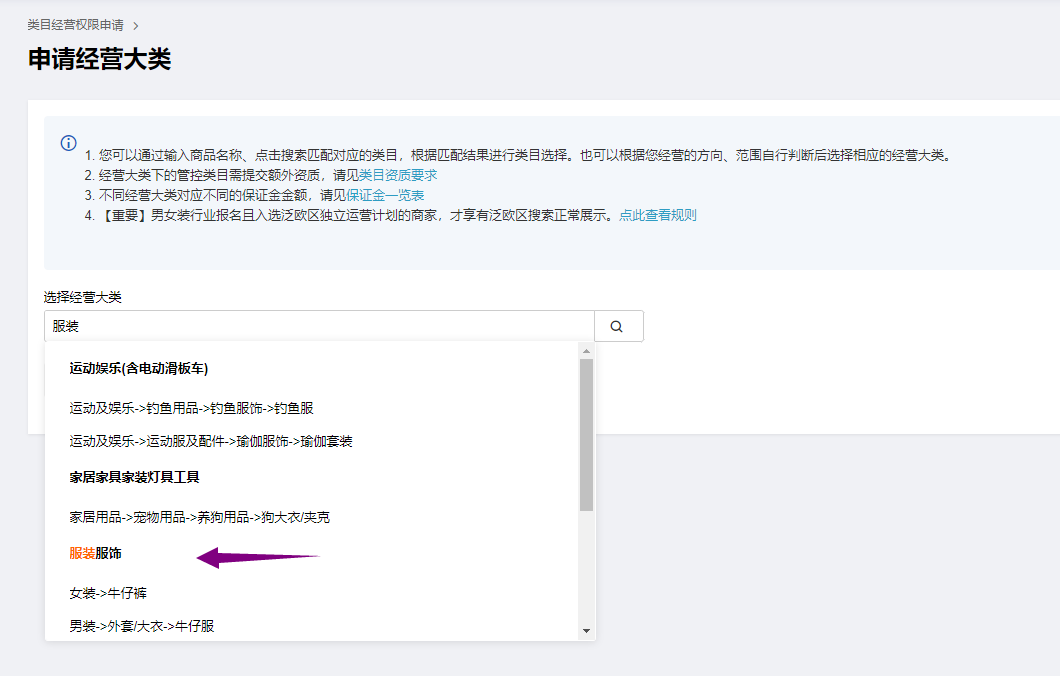Click the dropdown list scroll-down arrow

(x=586, y=631)
